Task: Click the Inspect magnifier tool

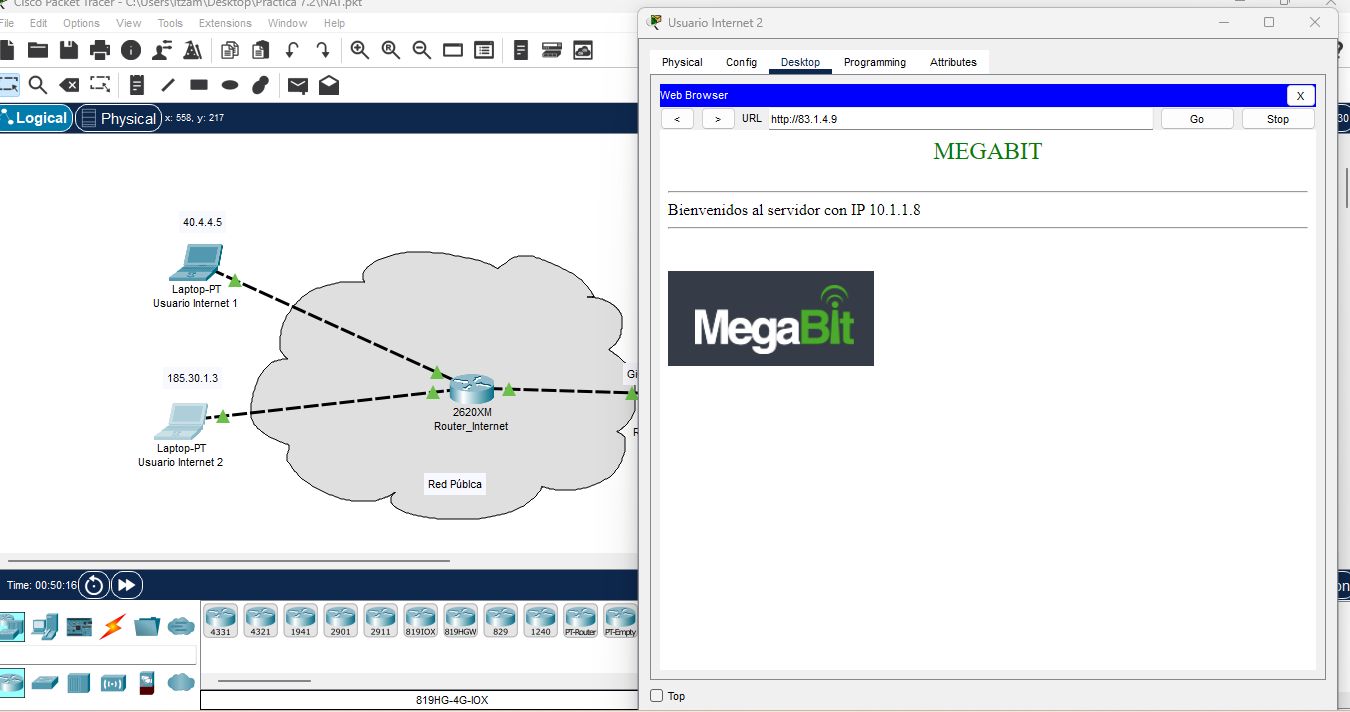Action: (x=38, y=85)
